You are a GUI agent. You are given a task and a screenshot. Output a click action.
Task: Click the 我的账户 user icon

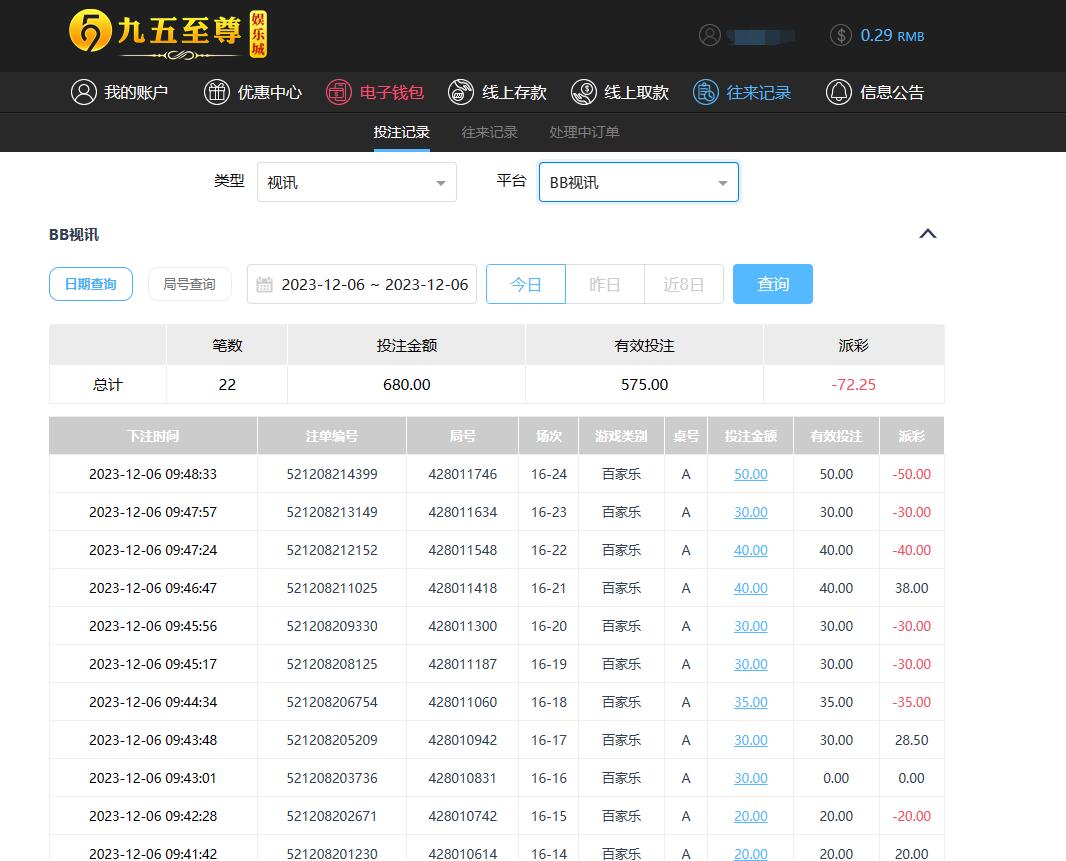[x=83, y=92]
